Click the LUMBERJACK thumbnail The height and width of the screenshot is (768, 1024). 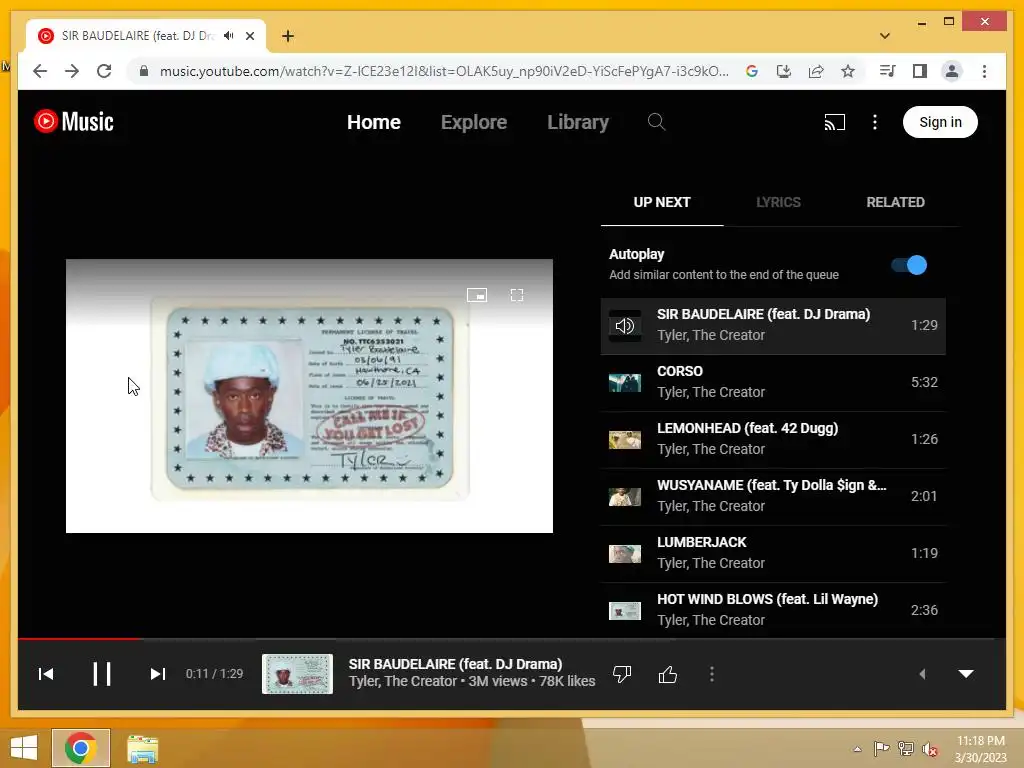[624, 554]
